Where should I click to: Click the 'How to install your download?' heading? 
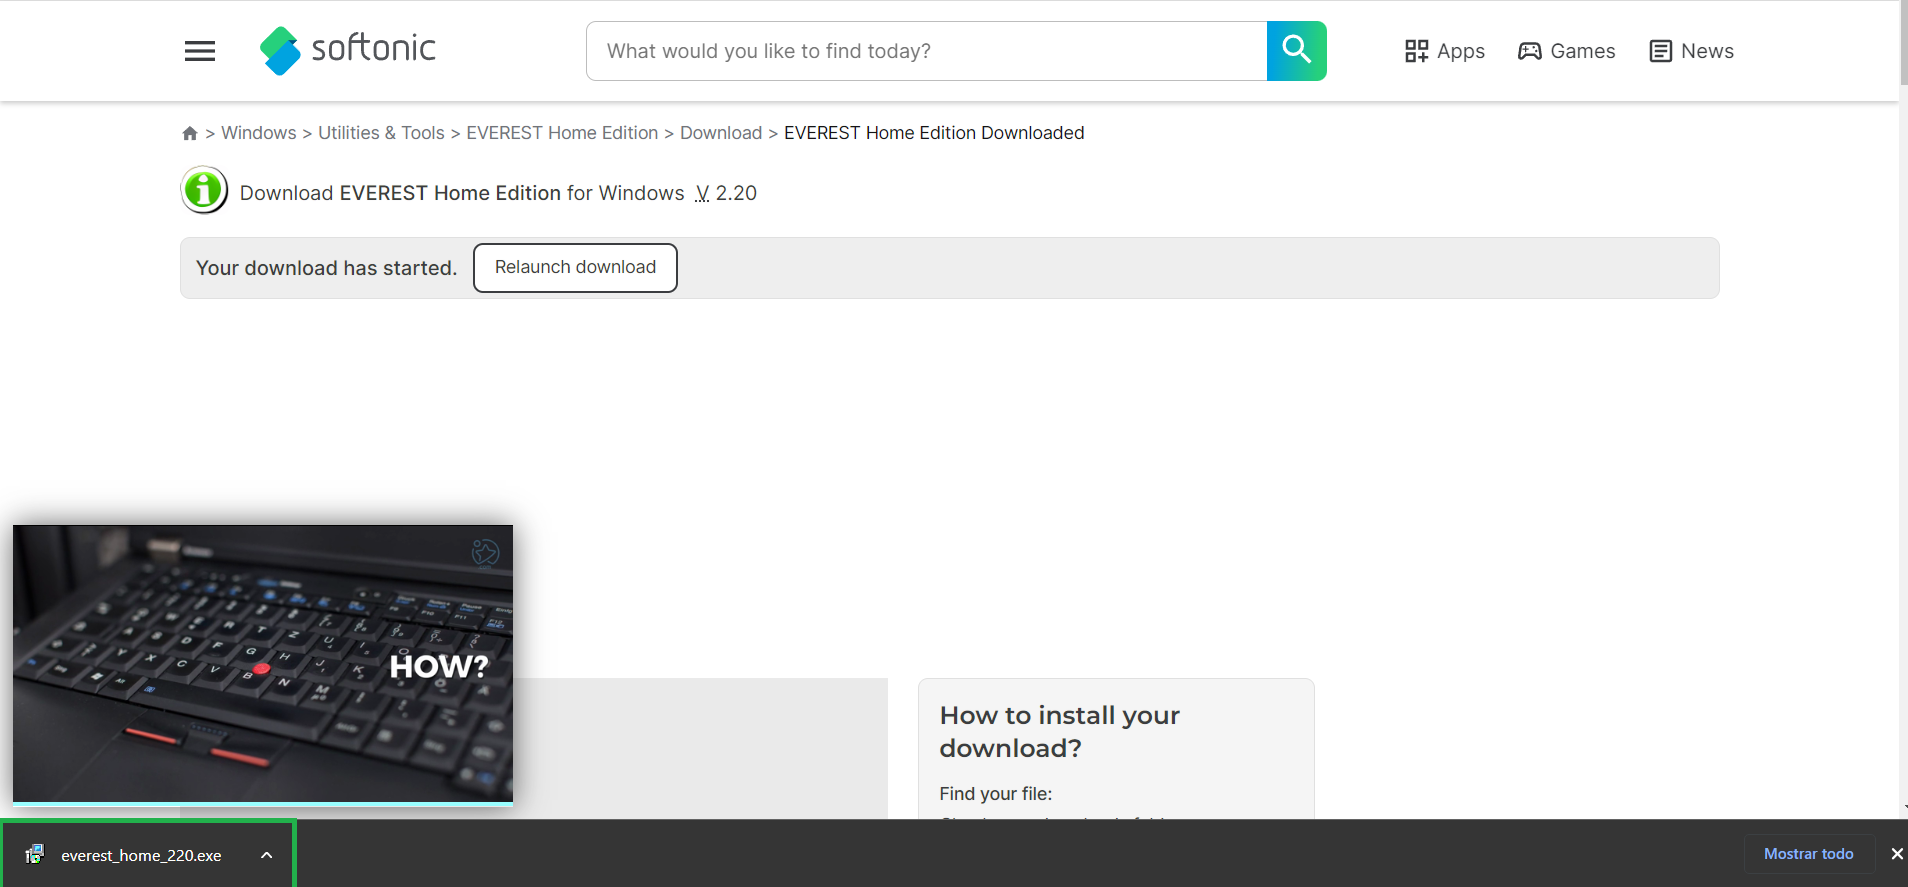pos(1060,731)
